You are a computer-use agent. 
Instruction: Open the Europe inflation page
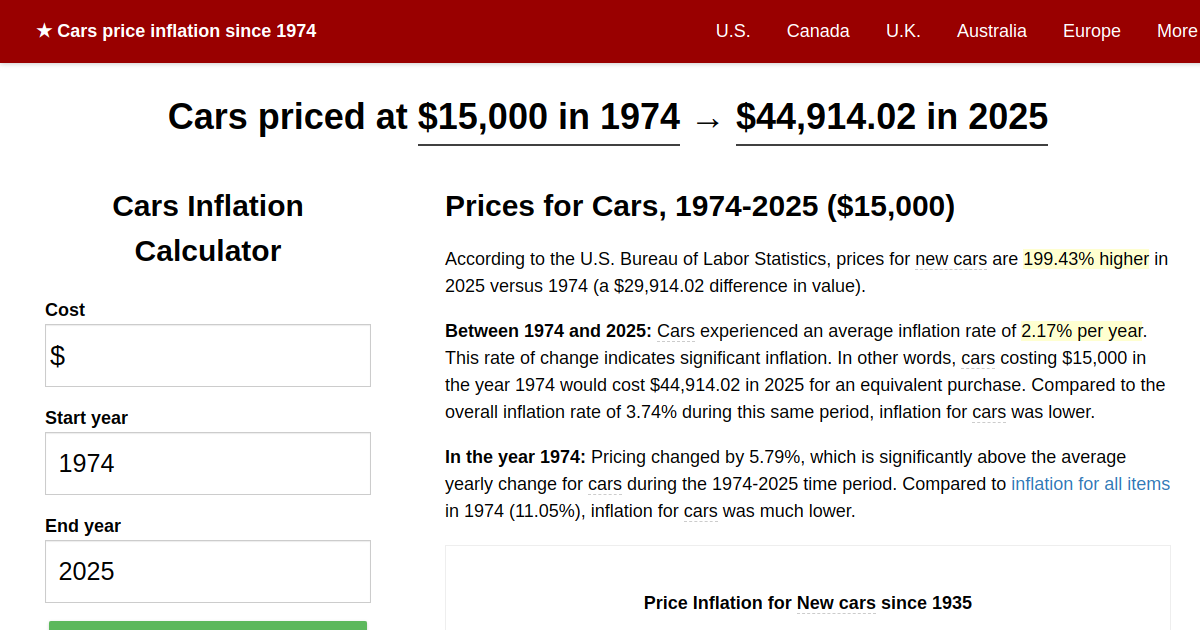click(1091, 31)
